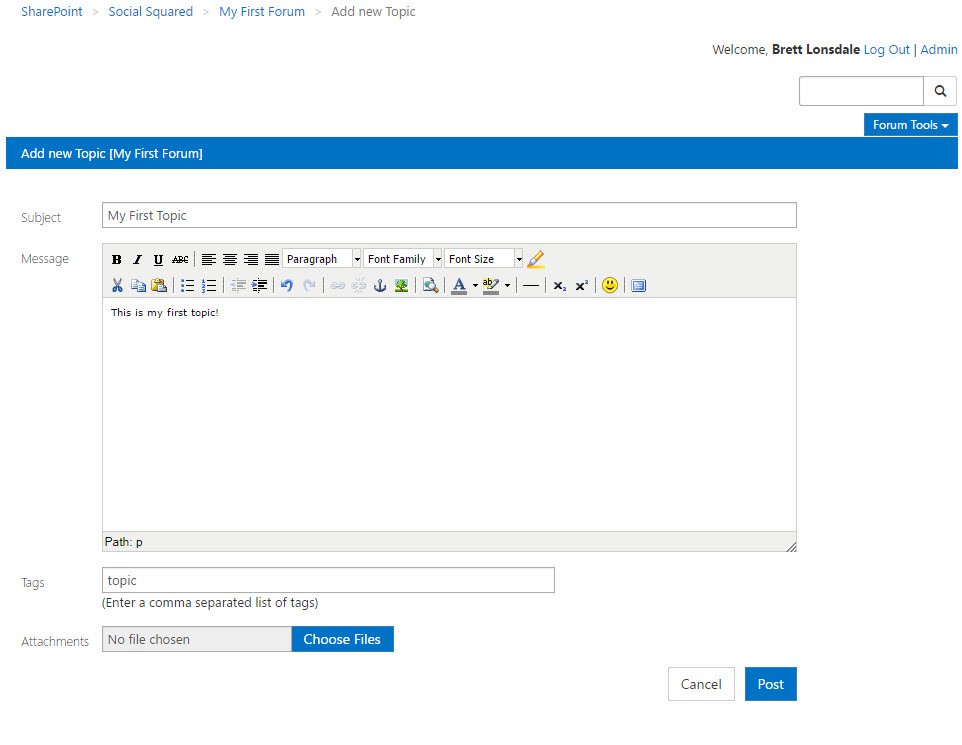Toggle center alignment for the paragraph
Screen dimensions: 962x745
(x=230, y=259)
